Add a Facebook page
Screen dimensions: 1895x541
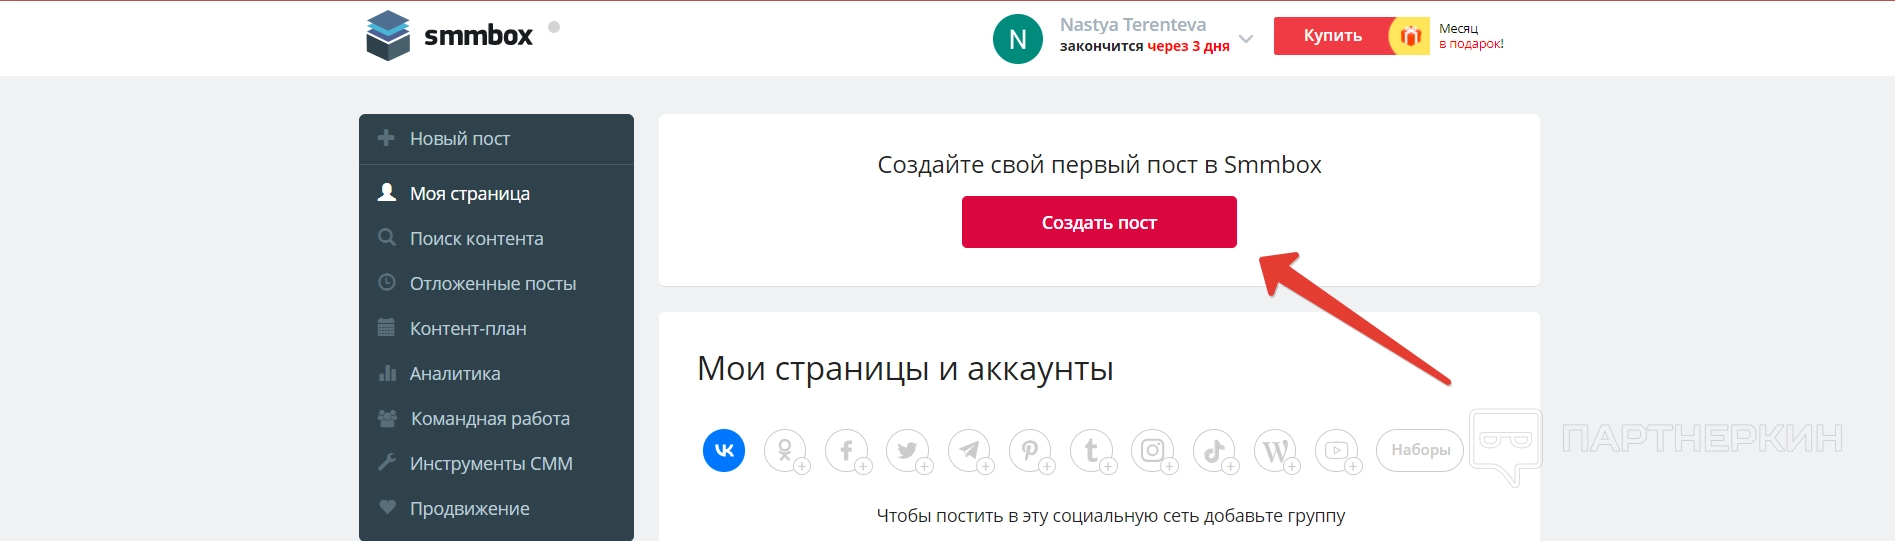tap(847, 451)
